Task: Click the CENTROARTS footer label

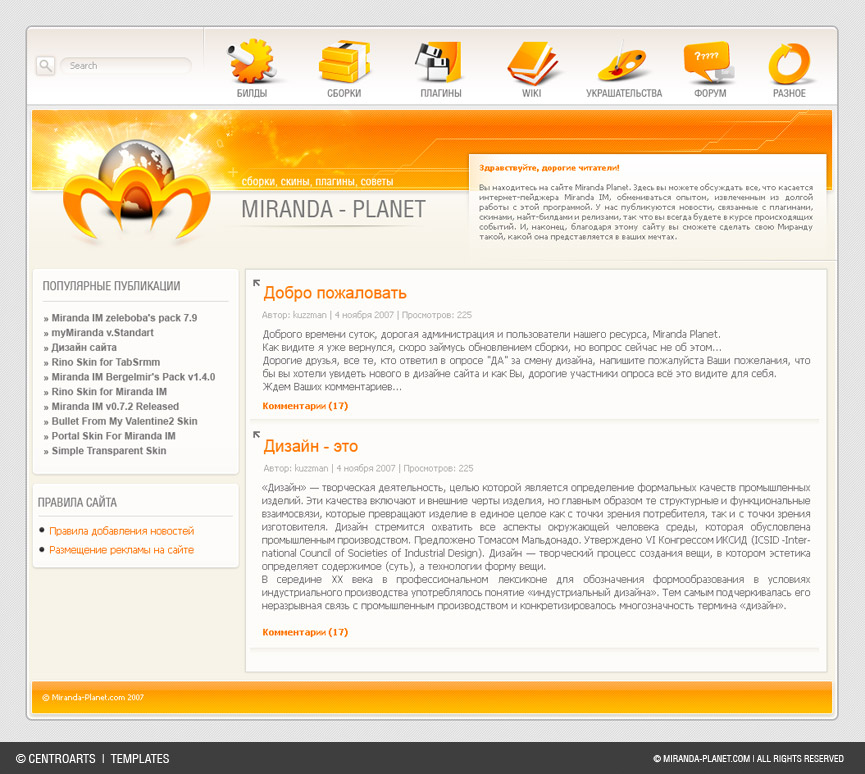Action: click(x=56, y=759)
